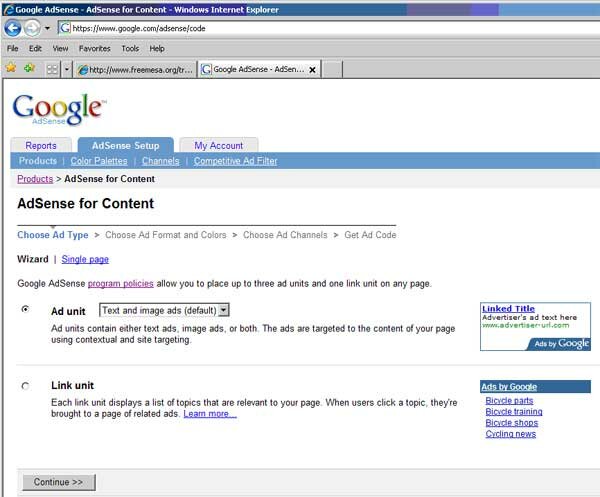Click the Choose Ad Format and Colors step

coord(166,235)
